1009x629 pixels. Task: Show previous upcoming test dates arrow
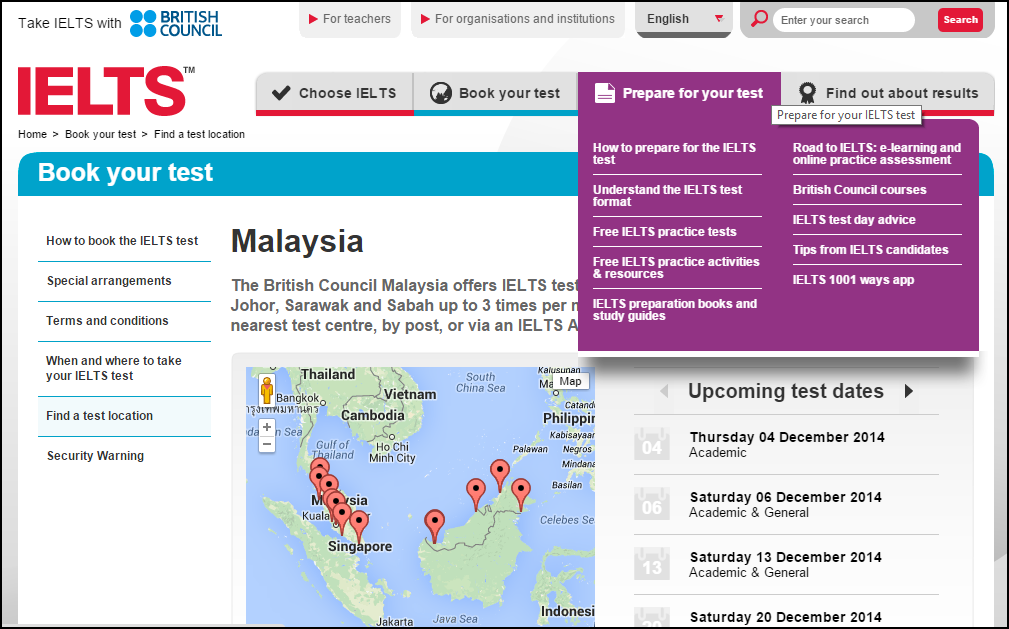pos(664,391)
